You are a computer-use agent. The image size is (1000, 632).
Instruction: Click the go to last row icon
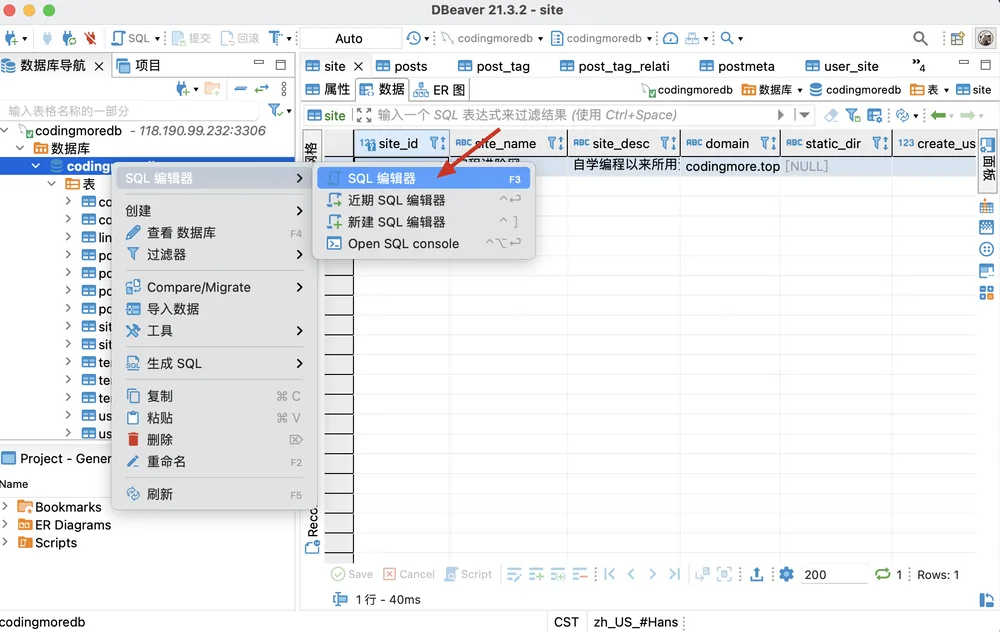click(674, 574)
